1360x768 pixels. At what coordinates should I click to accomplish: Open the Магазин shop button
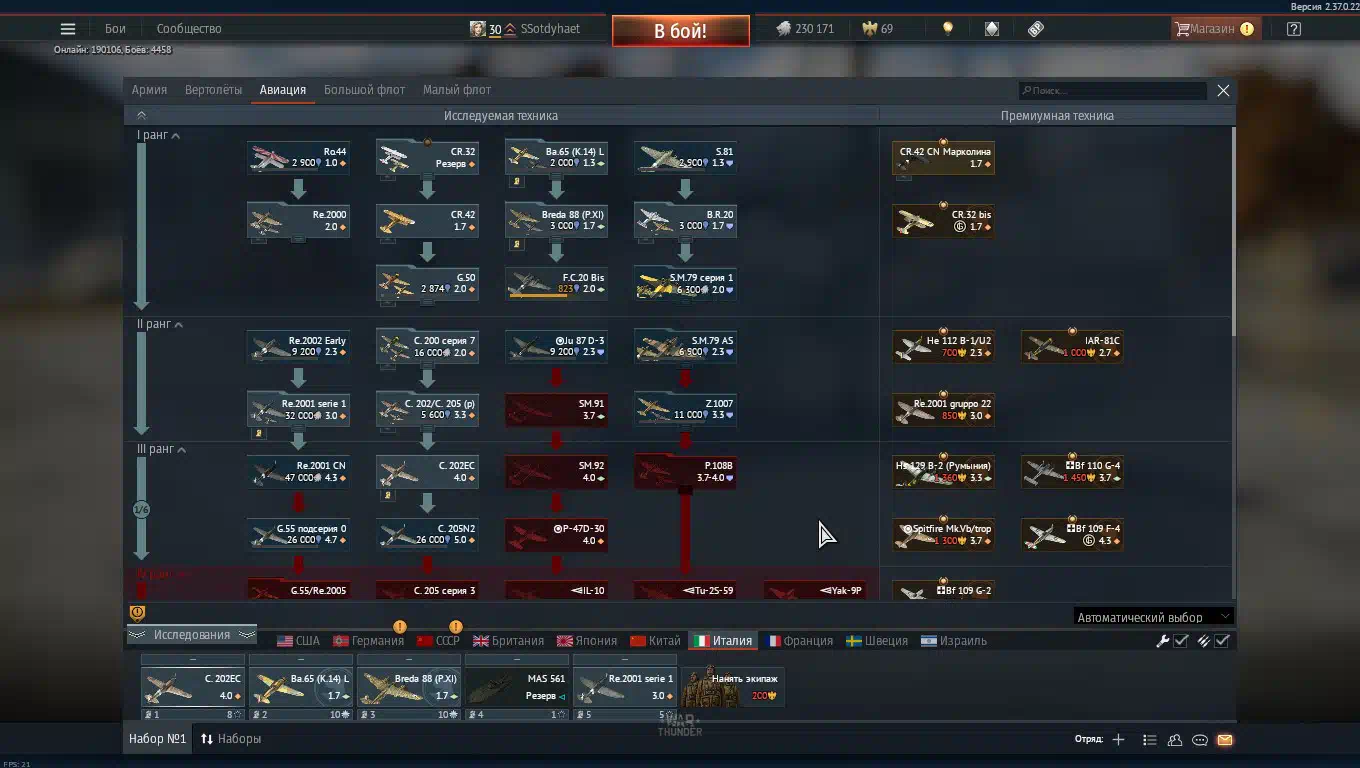(x=1214, y=29)
